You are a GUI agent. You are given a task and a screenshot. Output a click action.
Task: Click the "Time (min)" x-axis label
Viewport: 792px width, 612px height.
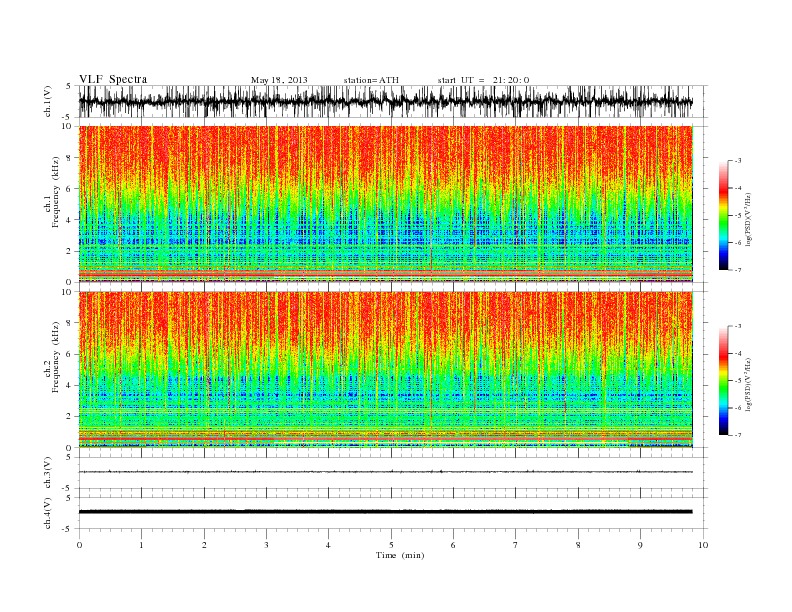click(400, 555)
